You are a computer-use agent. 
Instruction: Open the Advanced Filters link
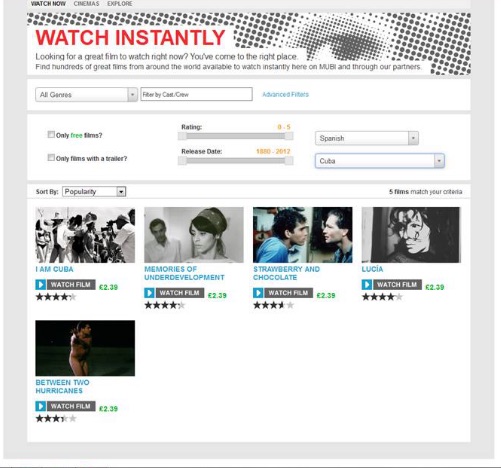click(285, 94)
